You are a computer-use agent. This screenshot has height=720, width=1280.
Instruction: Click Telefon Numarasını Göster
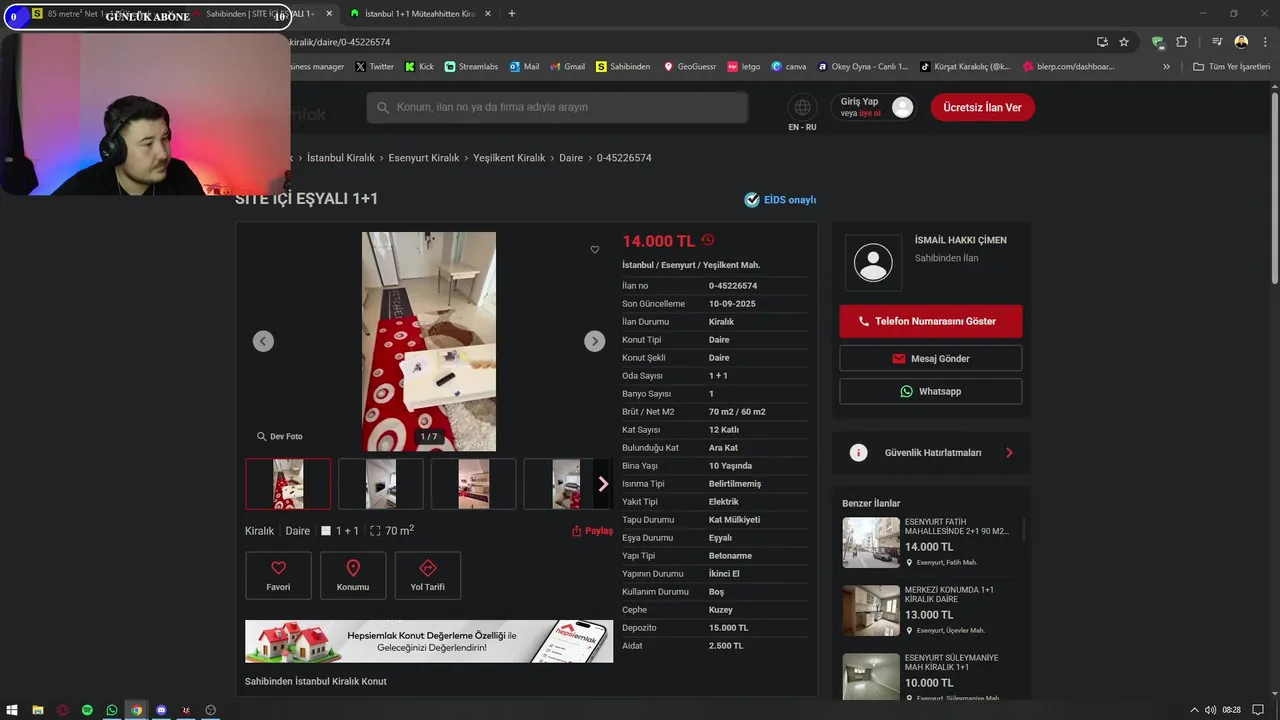(x=931, y=321)
